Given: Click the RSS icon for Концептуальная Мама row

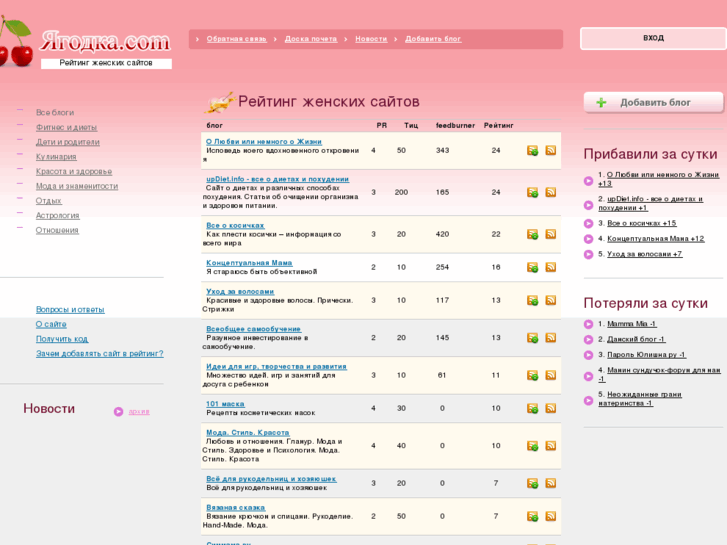Looking at the screenshot, I should click(x=550, y=267).
